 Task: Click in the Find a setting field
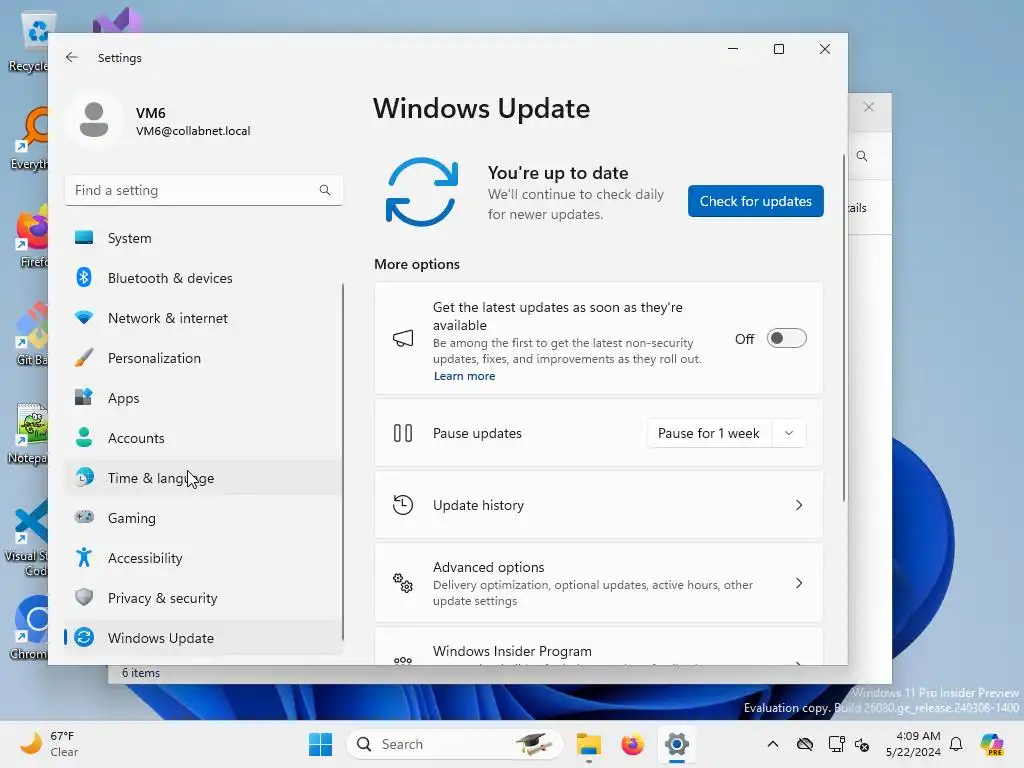point(204,190)
